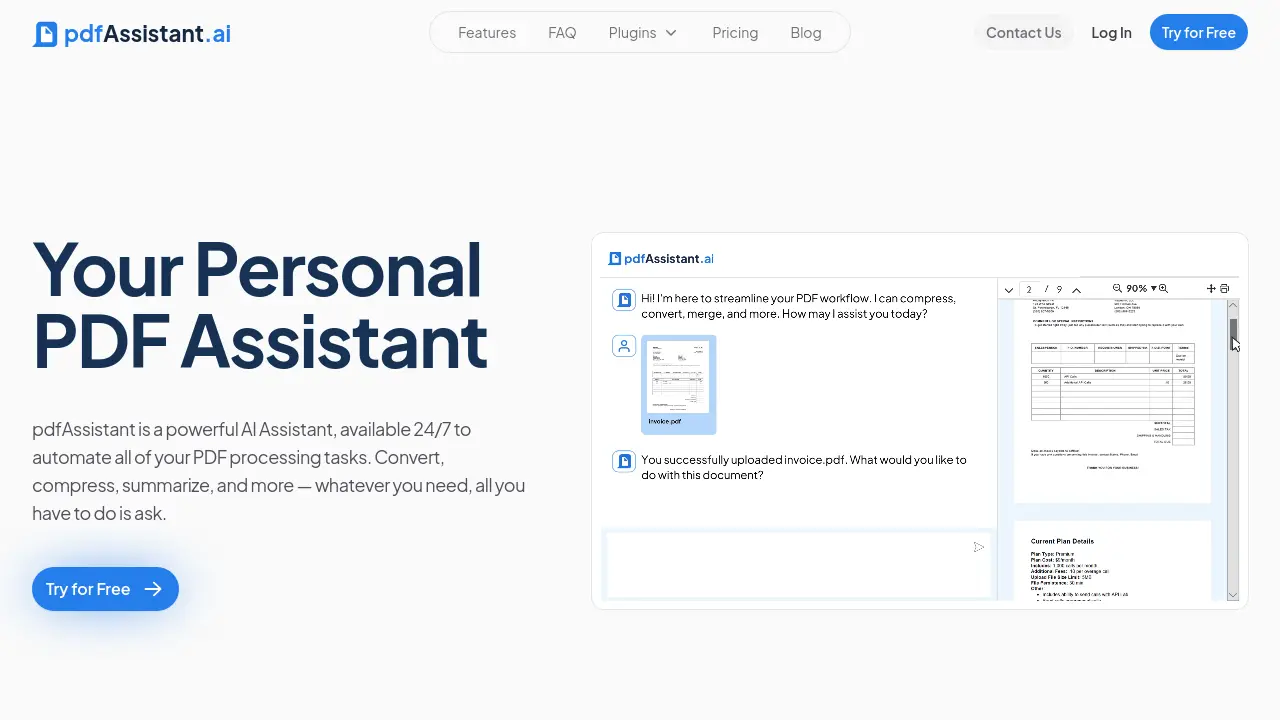
Task: Click the 'Your Personal PDF Assistant' headline
Action: click(260, 305)
